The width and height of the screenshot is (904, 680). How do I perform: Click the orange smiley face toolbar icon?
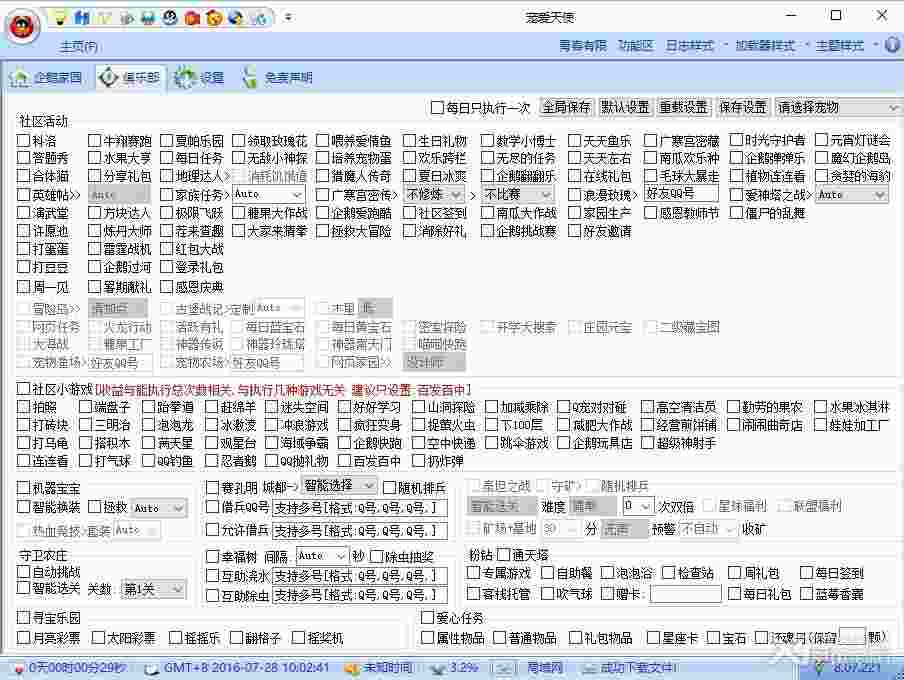214,18
